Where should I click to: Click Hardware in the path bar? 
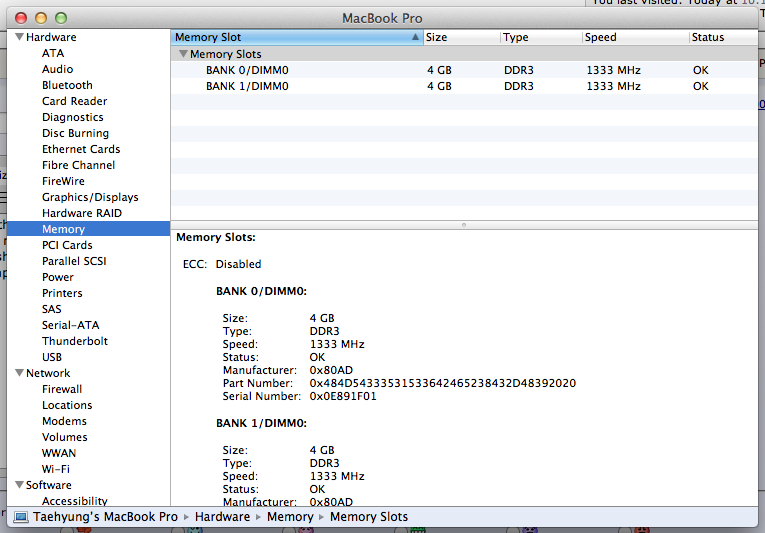(222, 517)
